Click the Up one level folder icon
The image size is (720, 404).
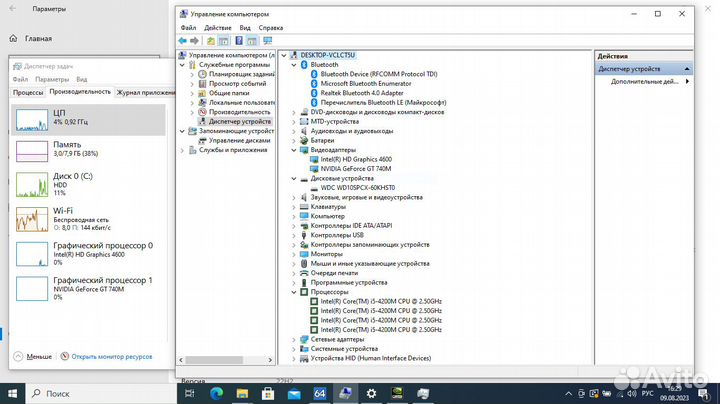pyautogui.click(x=210, y=41)
